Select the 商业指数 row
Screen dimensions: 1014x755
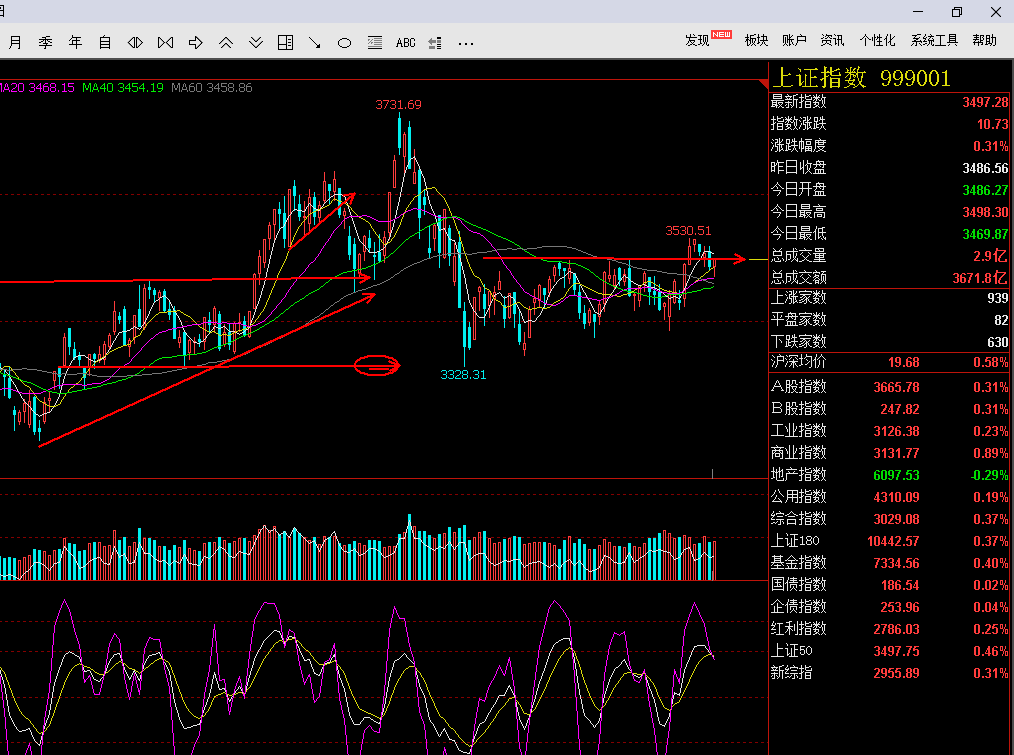coord(889,453)
